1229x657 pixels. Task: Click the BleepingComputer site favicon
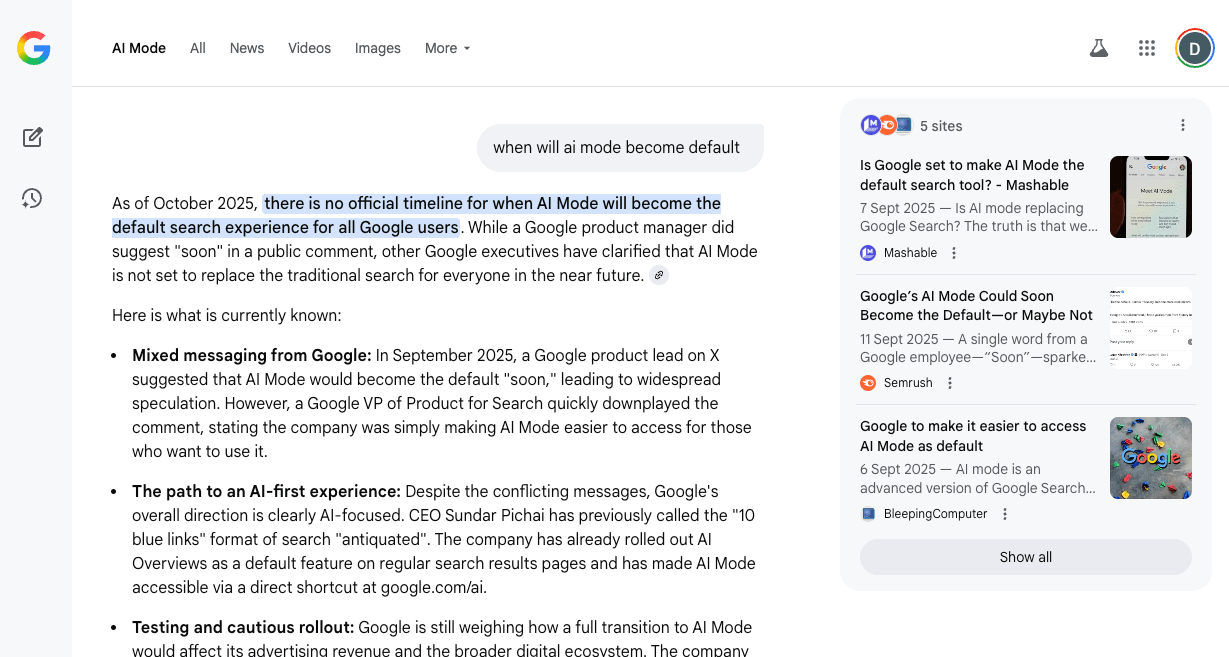pos(868,514)
